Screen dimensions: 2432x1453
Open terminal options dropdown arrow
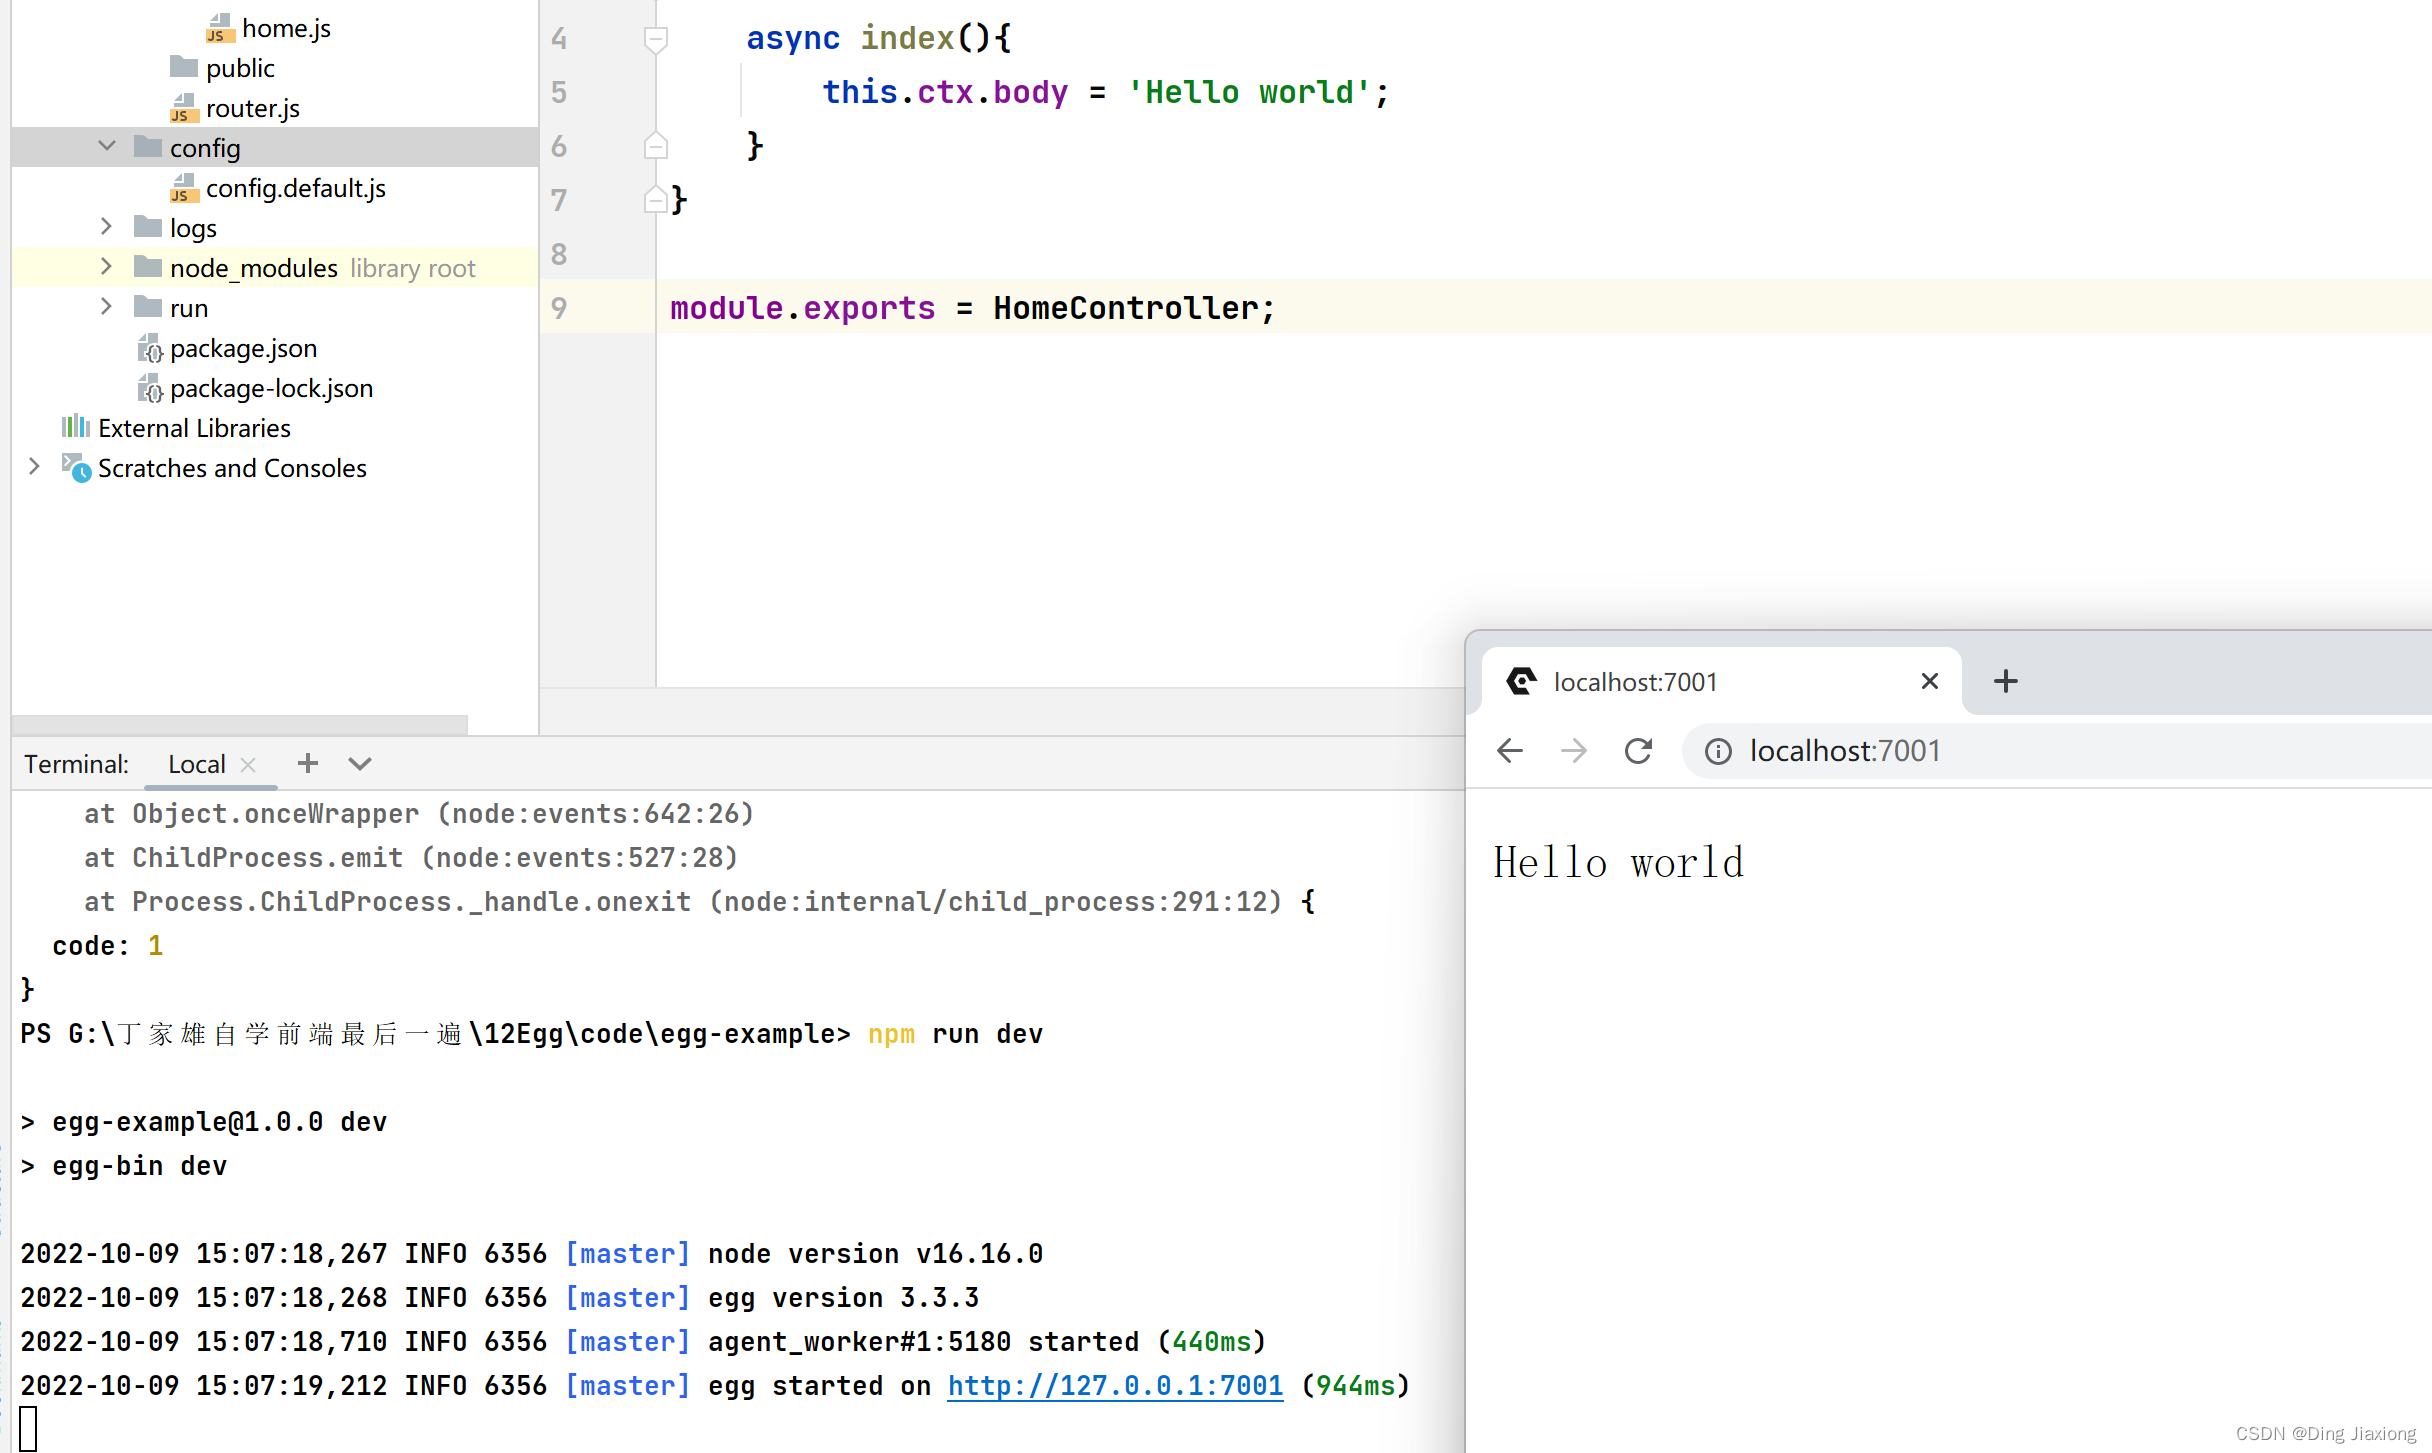tap(360, 764)
